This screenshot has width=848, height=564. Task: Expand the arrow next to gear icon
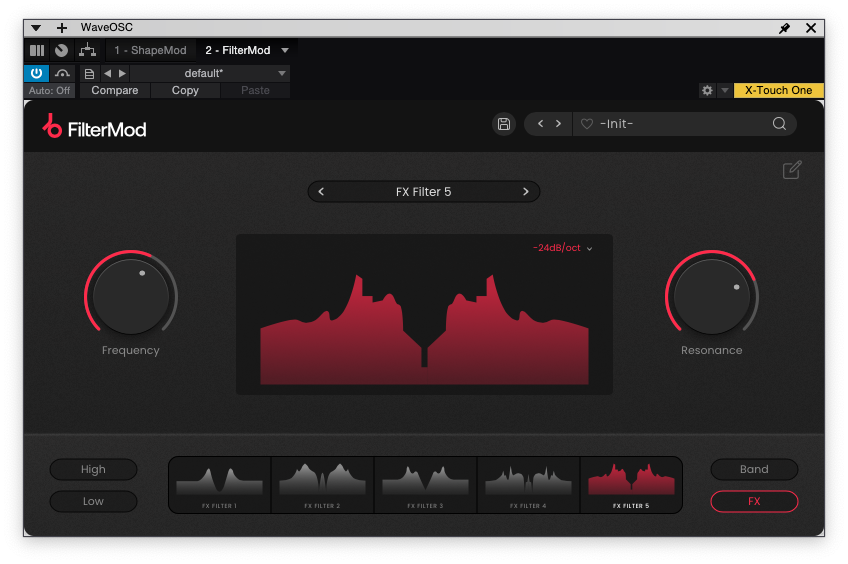(725, 90)
